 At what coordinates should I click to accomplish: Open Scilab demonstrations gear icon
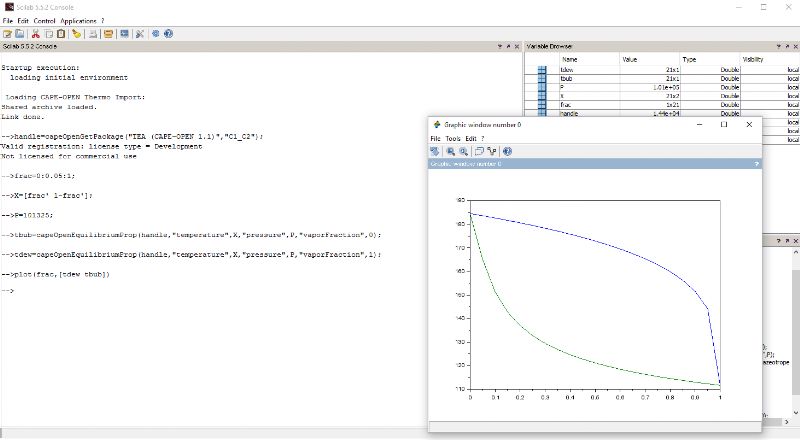click(x=156, y=34)
